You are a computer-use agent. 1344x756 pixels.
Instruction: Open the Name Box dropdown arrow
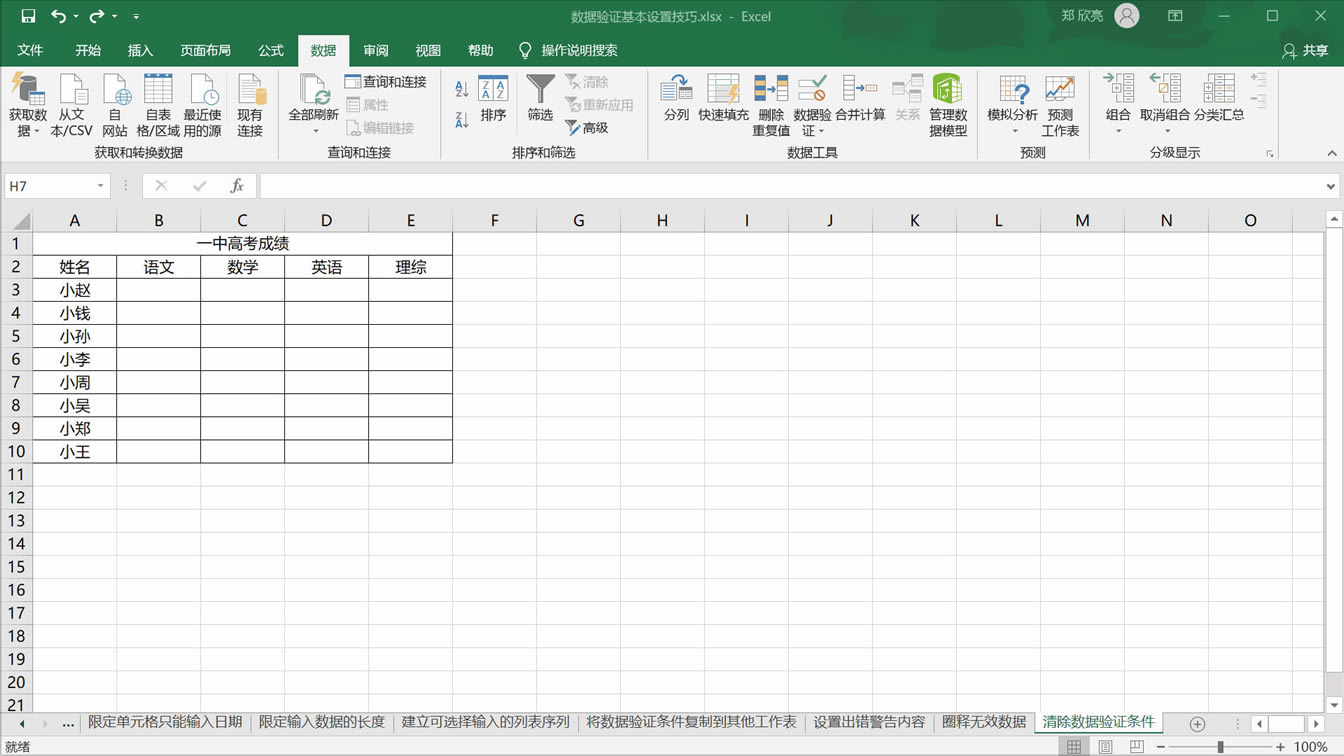coord(99,185)
